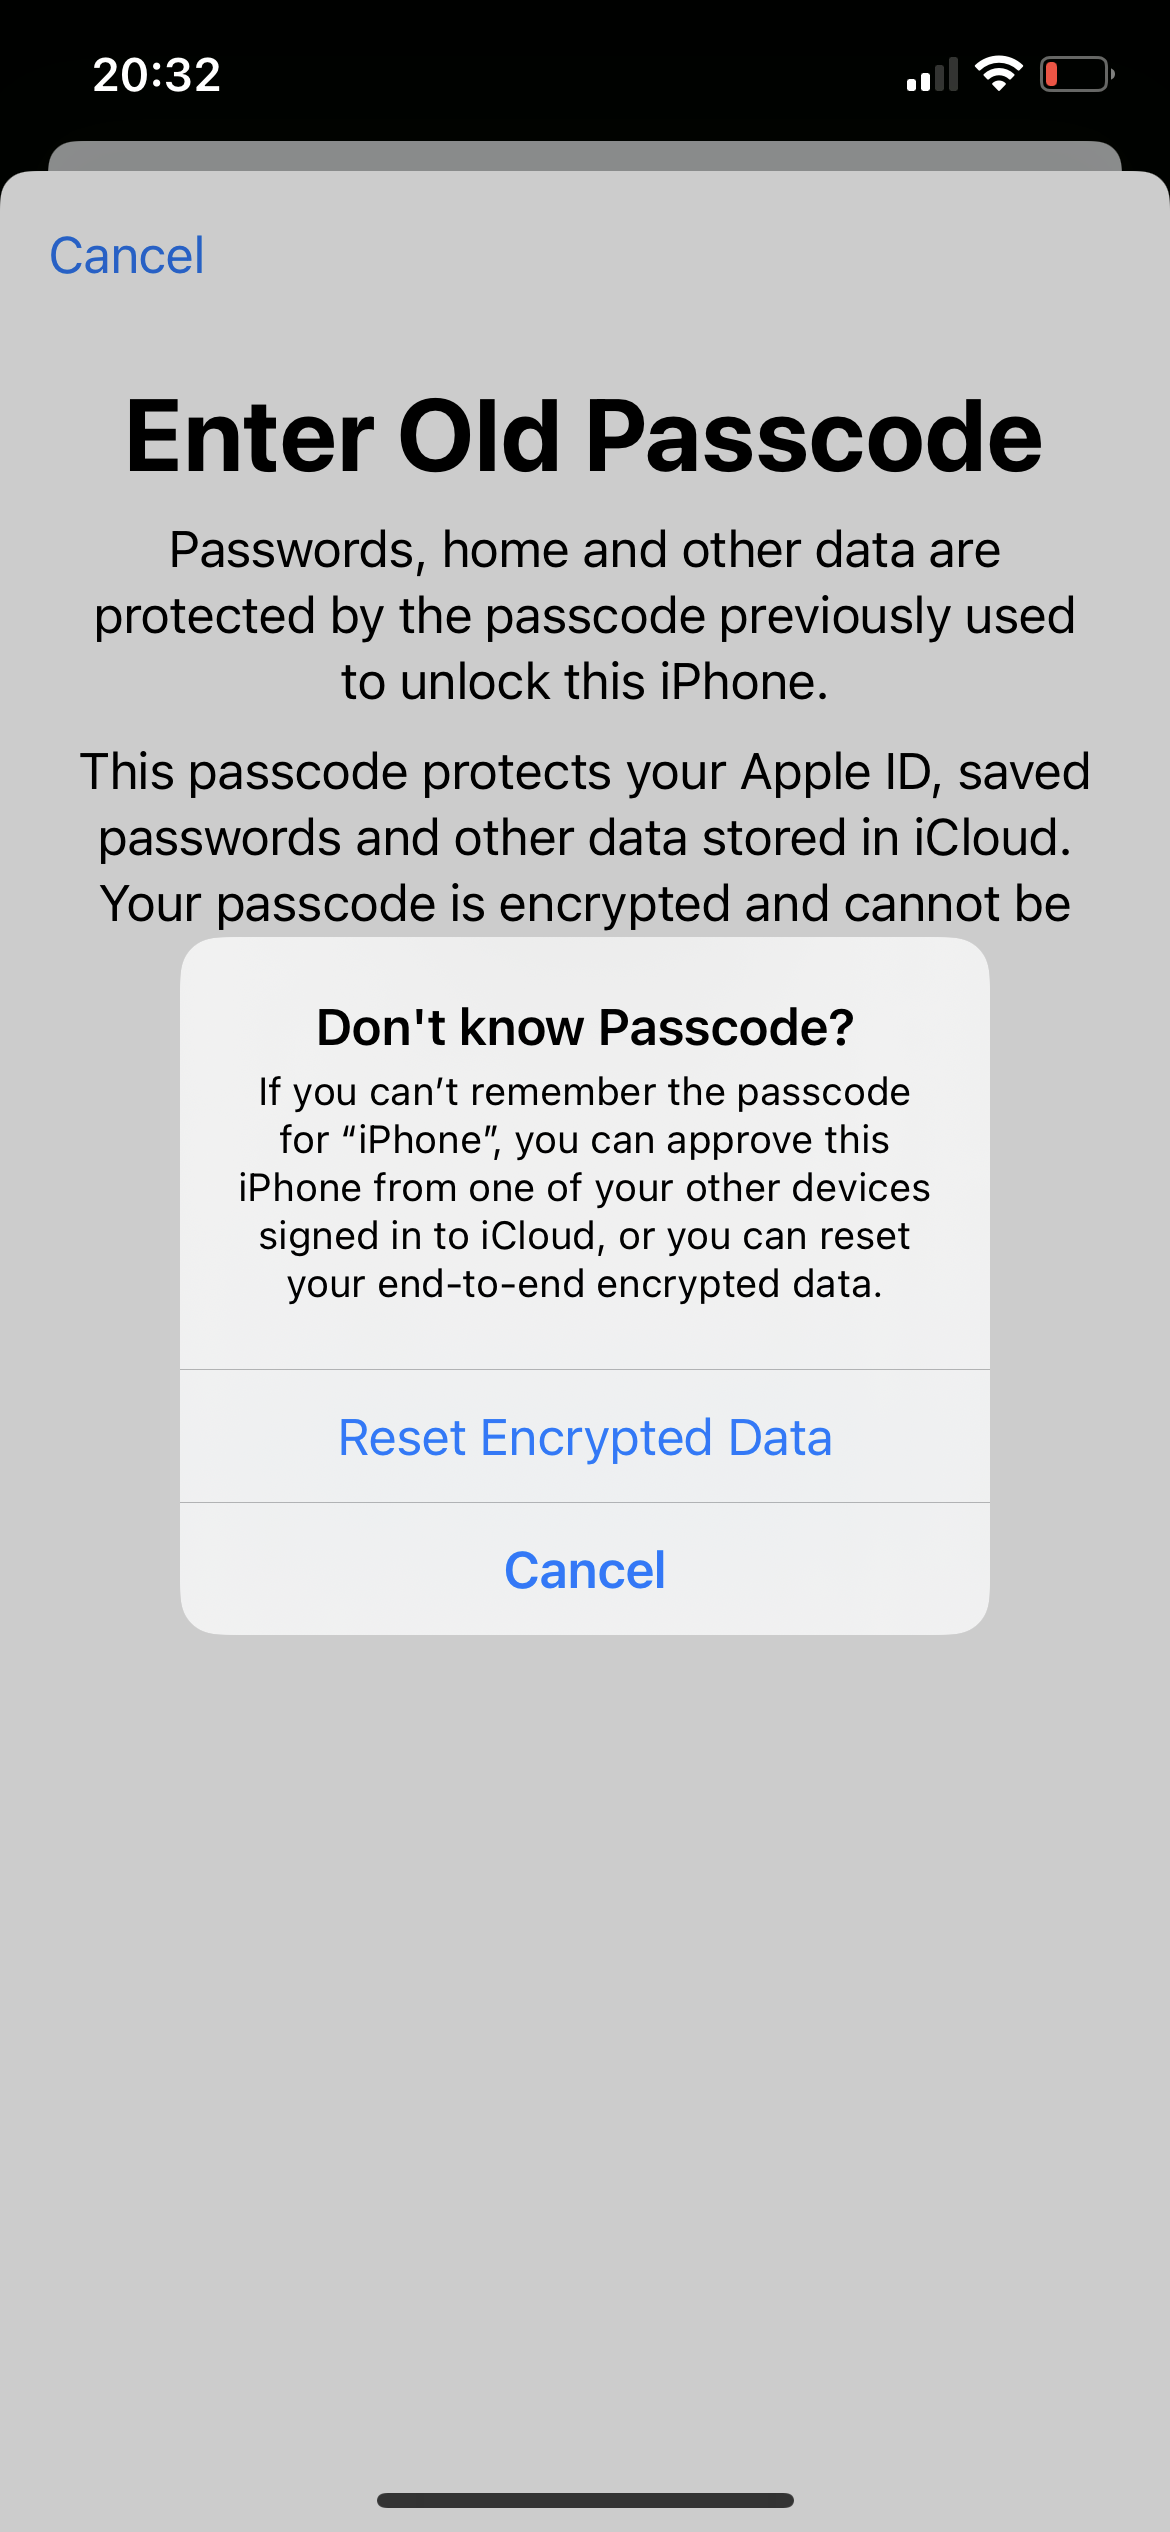Tap alert line "your end-to-end encrypted data."
Image resolution: width=1170 pixels, height=2532 pixels.
pyautogui.click(x=585, y=1284)
